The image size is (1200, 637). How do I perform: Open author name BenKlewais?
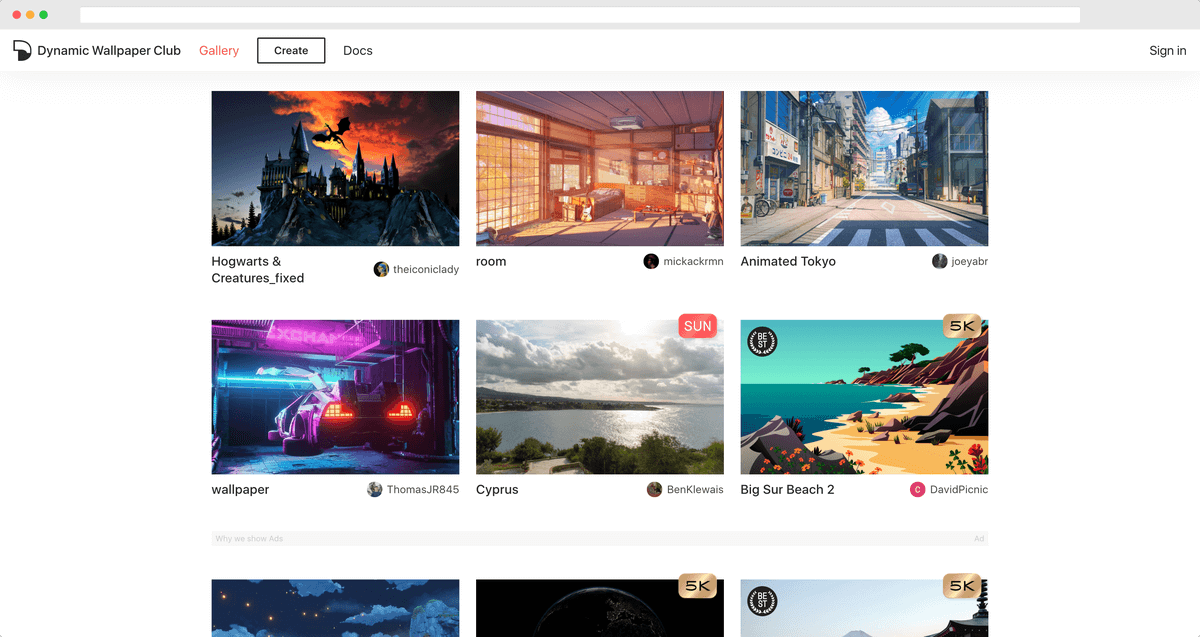pos(695,489)
